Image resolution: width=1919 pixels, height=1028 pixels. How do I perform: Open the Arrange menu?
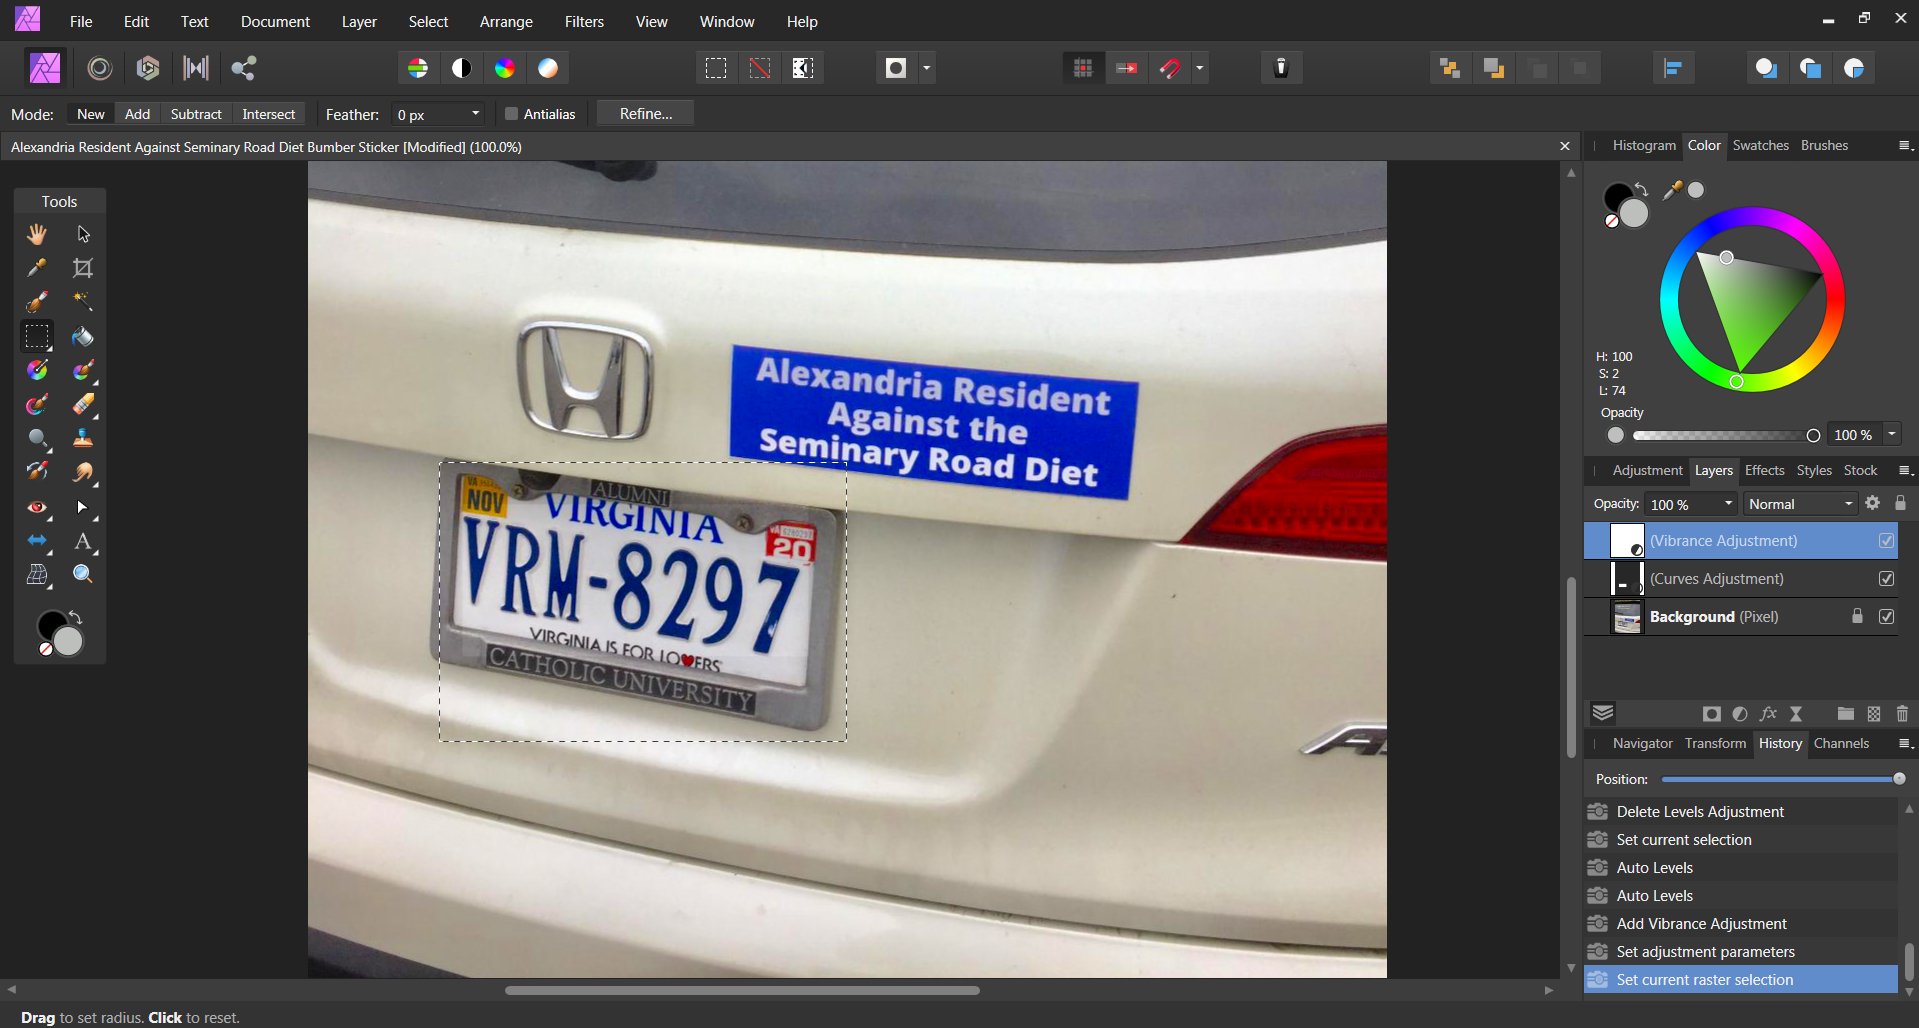pyautogui.click(x=506, y=21)
